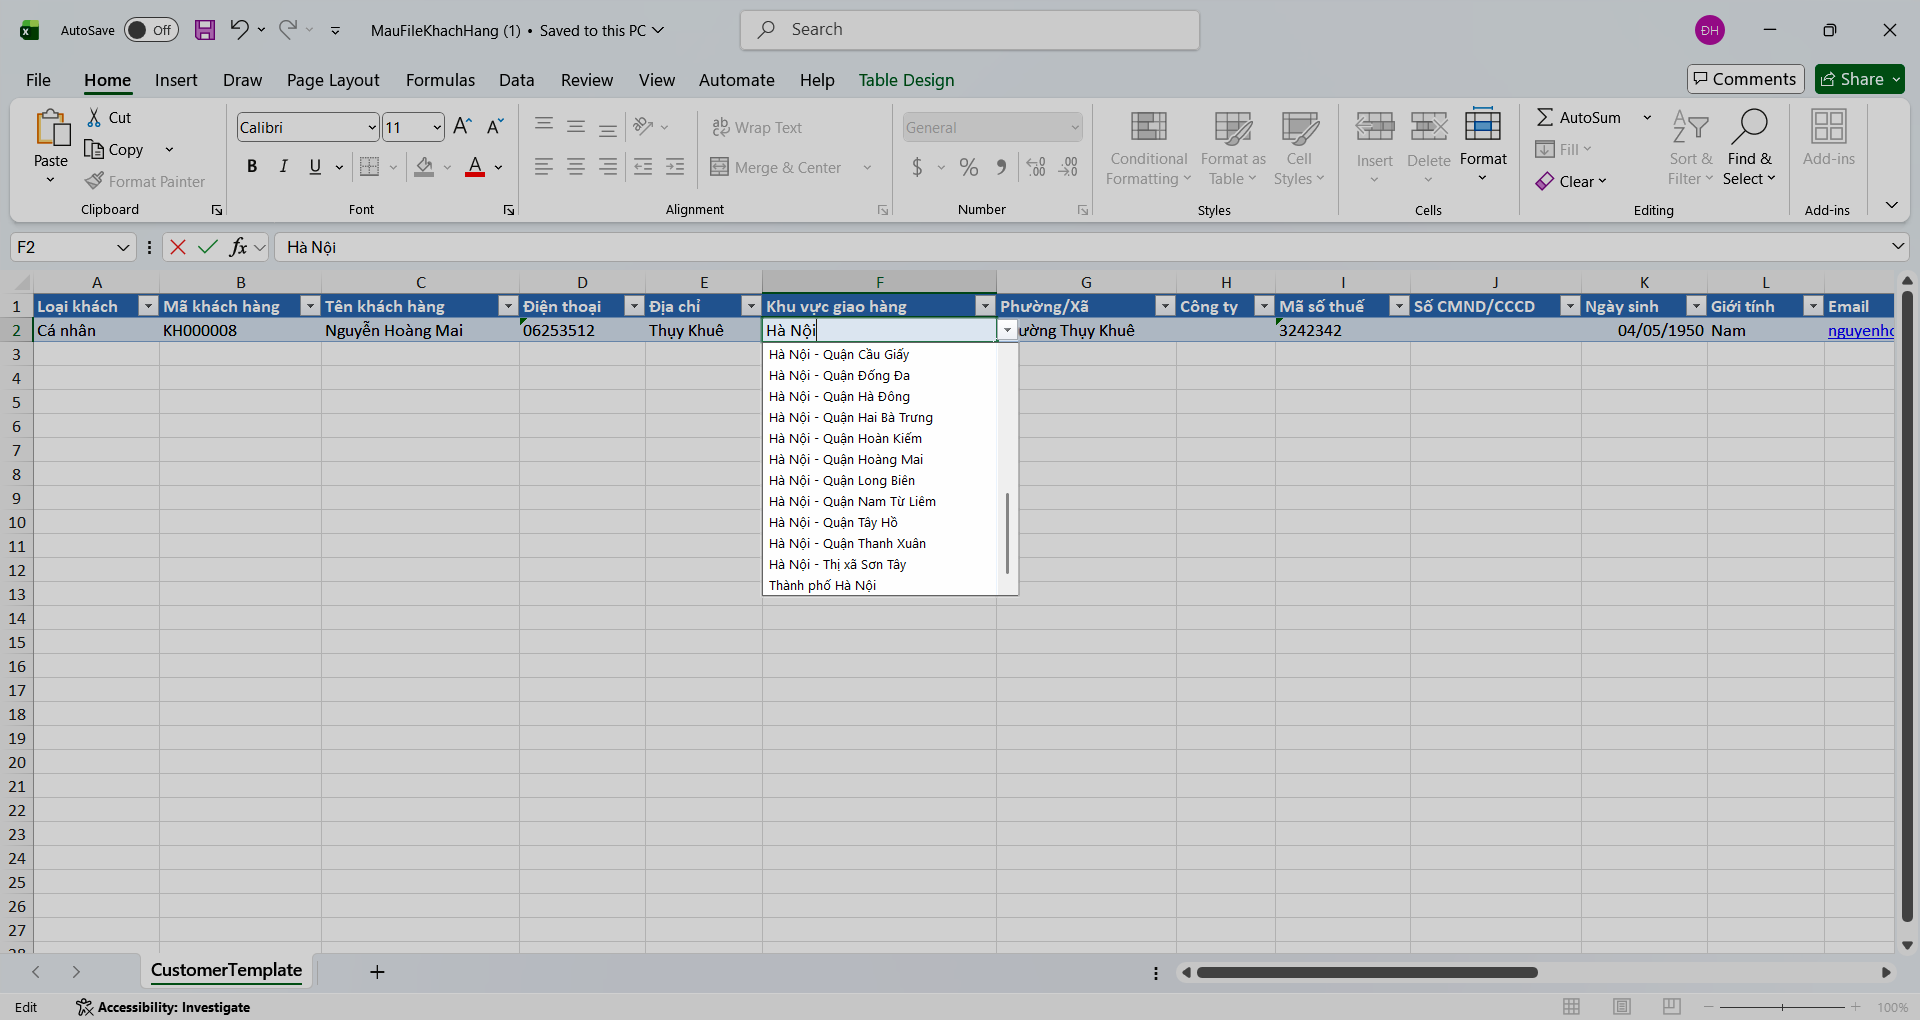Click the Percent Style icon

tap(968, 167)
